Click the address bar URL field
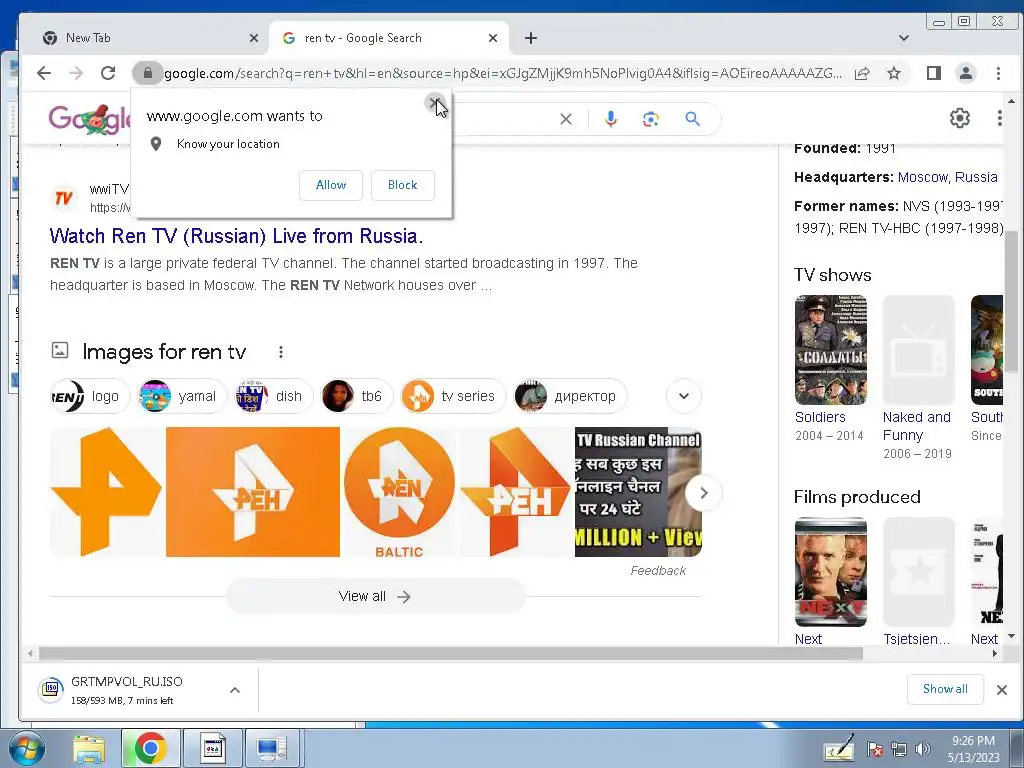The image size is (1024, 768). [x=503, y=73]
